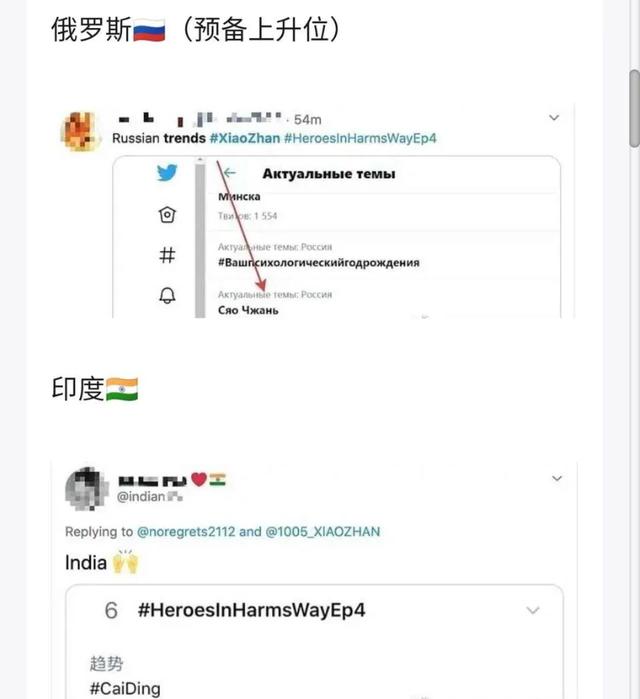The height and width of the screenshot is (699, 640).
Task: Click the Russian flag emoji in the heading
Action: click(149, 30)
